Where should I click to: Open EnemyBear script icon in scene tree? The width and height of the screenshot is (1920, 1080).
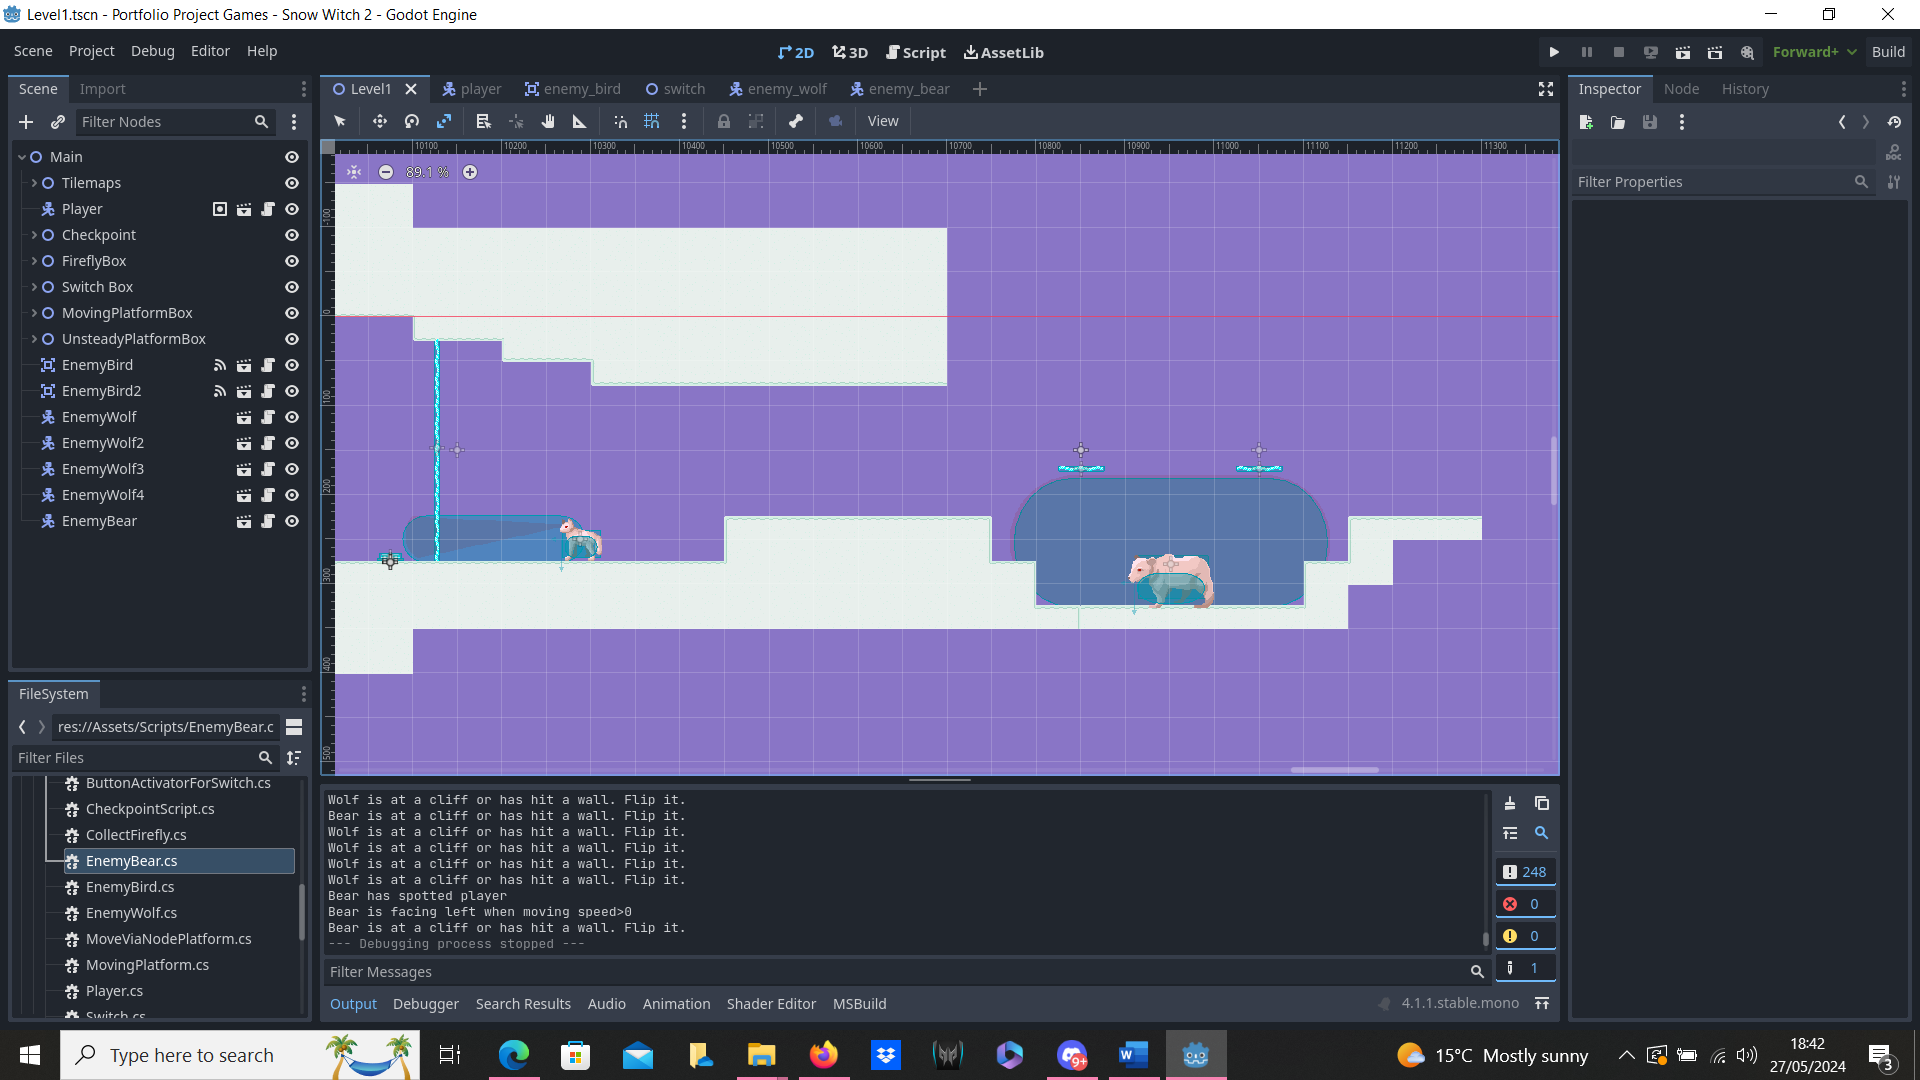268,521
